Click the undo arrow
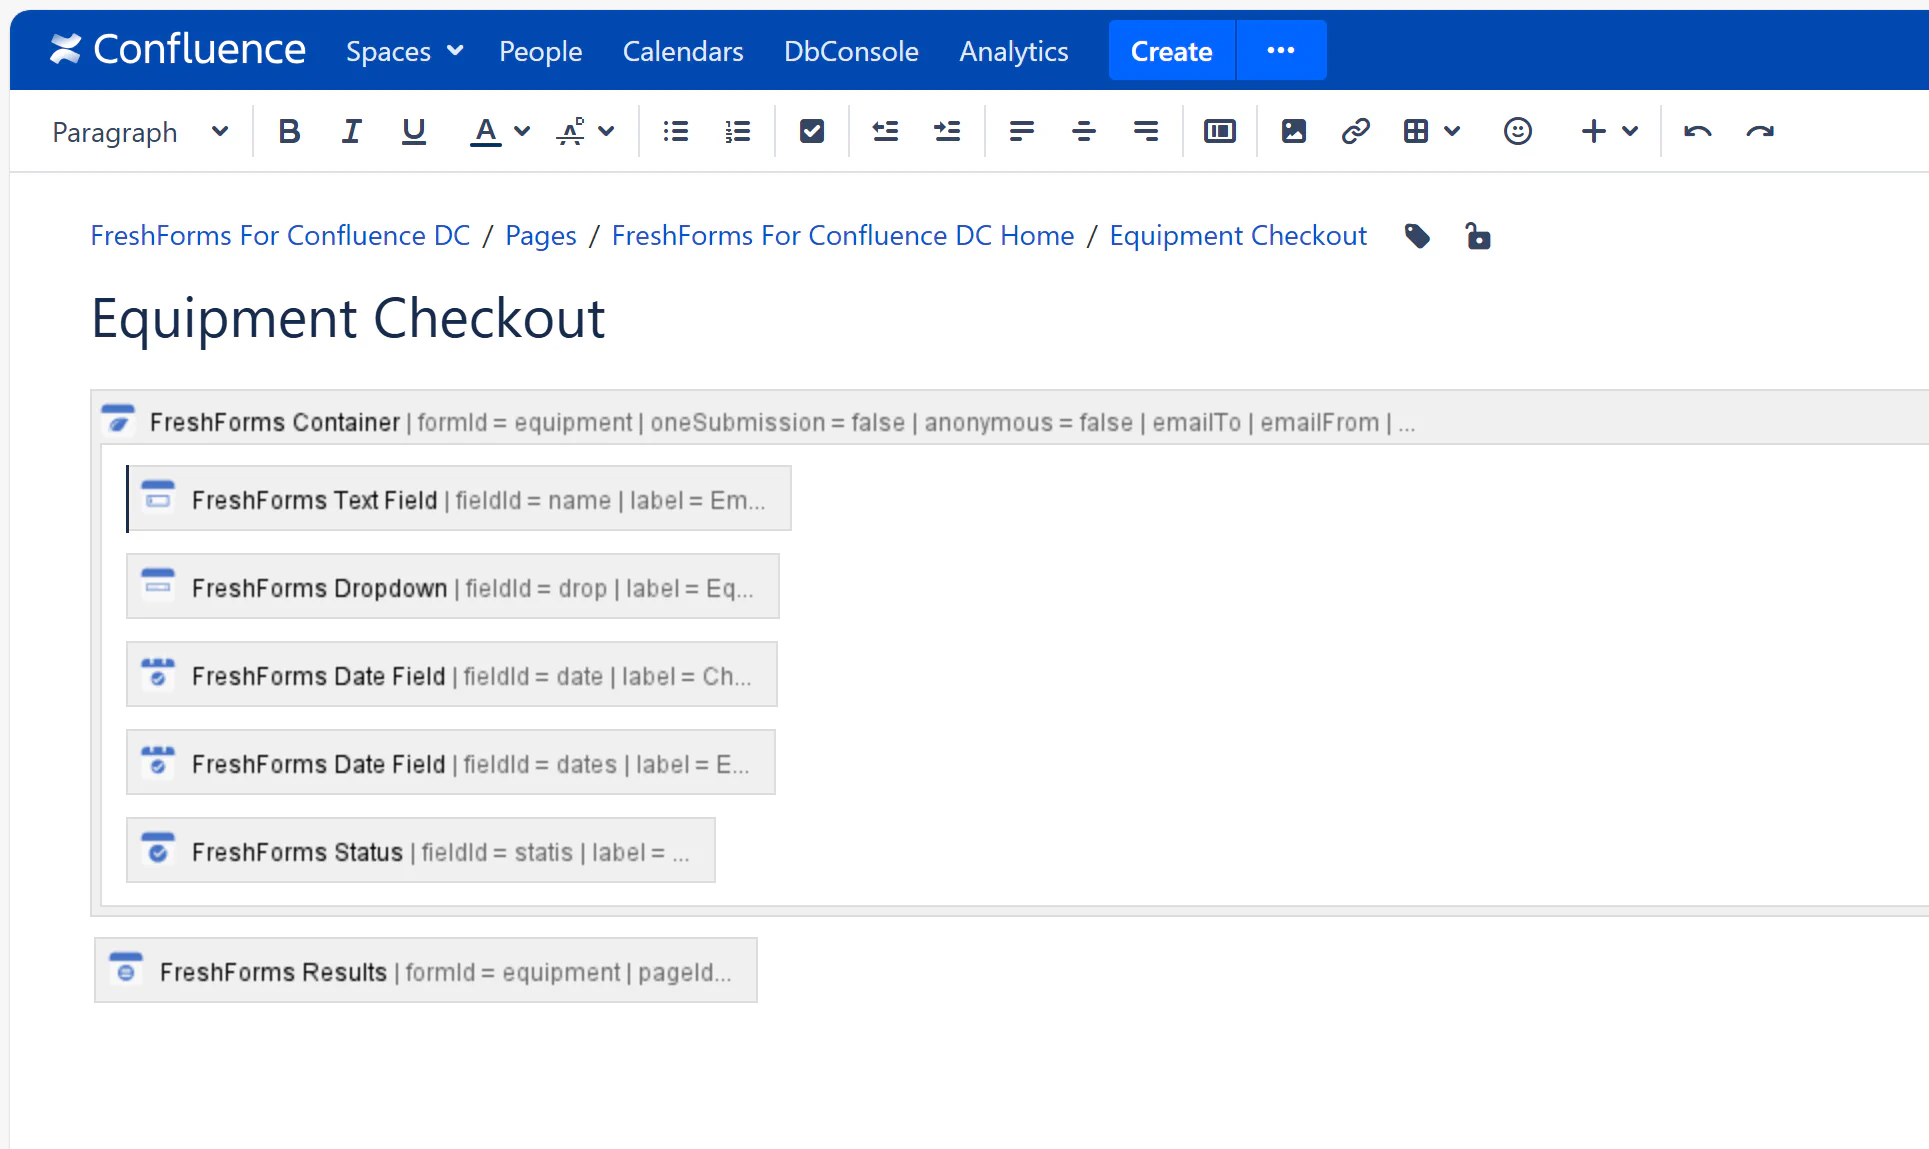The width and height of the screenshot is (1929, 1149). coord(1697,131)
